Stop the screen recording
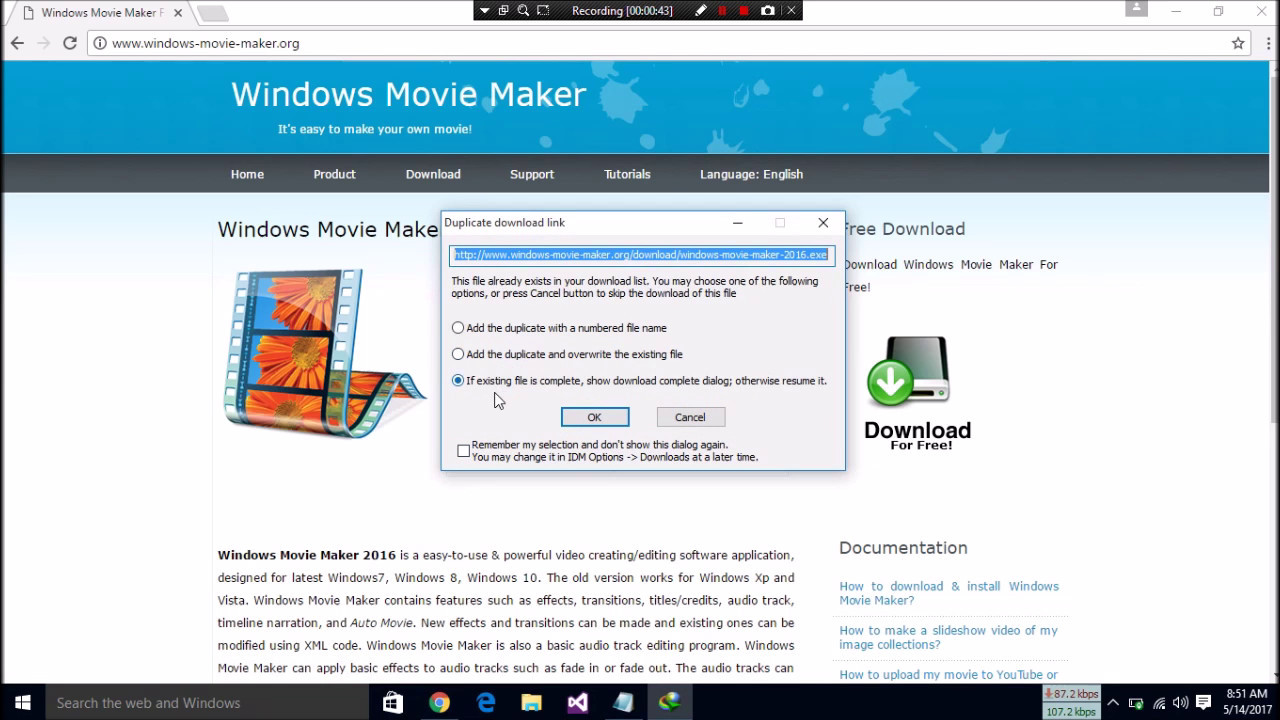 [744, 10]
